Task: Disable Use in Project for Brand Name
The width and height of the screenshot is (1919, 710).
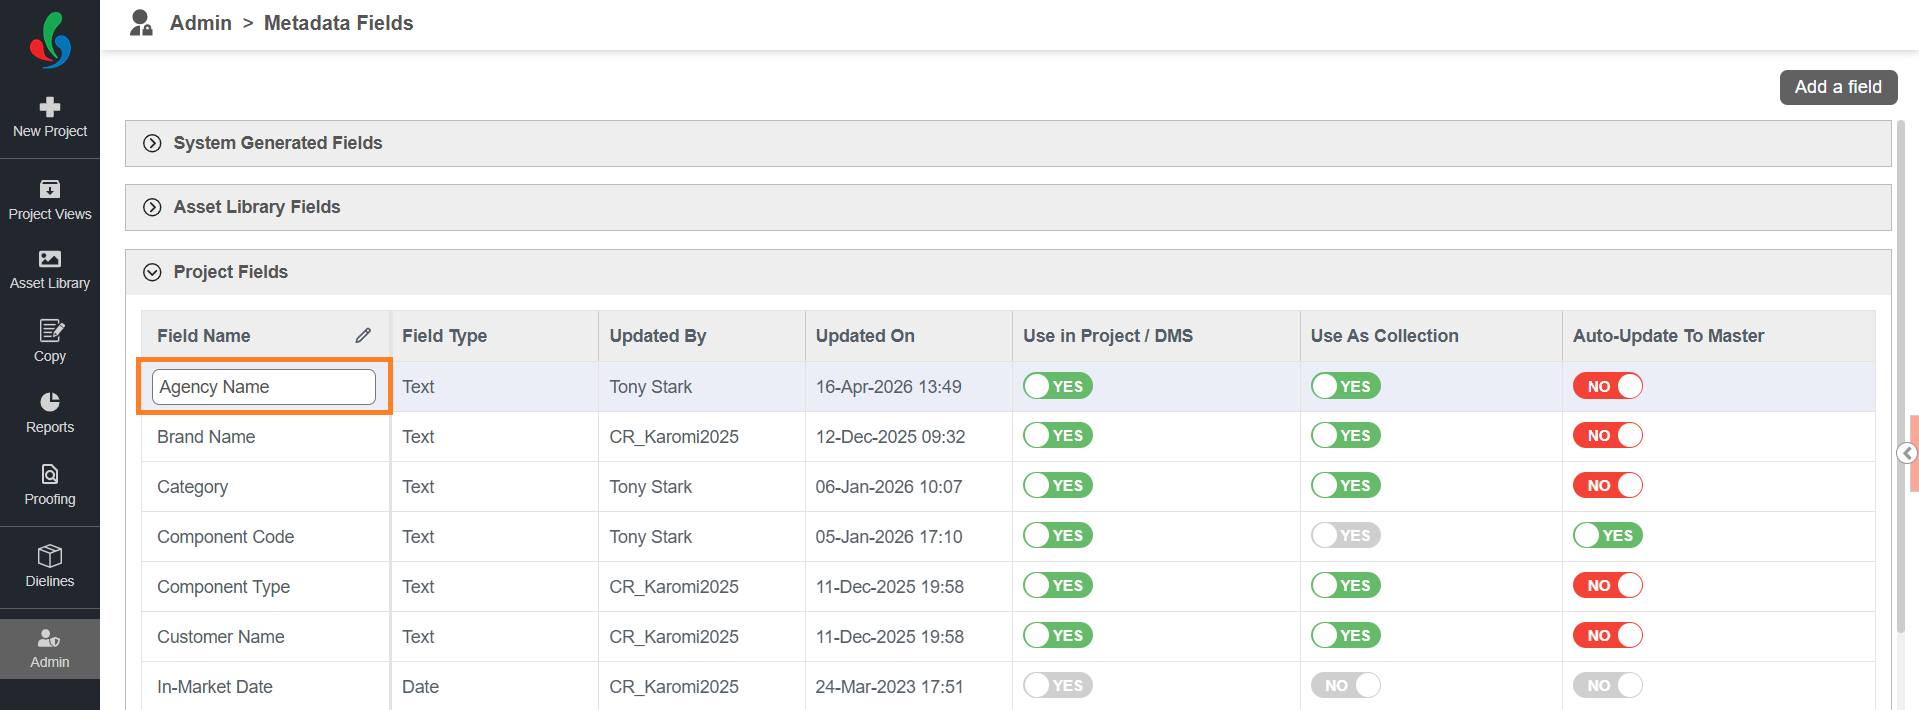Action: click(x=1057, y=436)
